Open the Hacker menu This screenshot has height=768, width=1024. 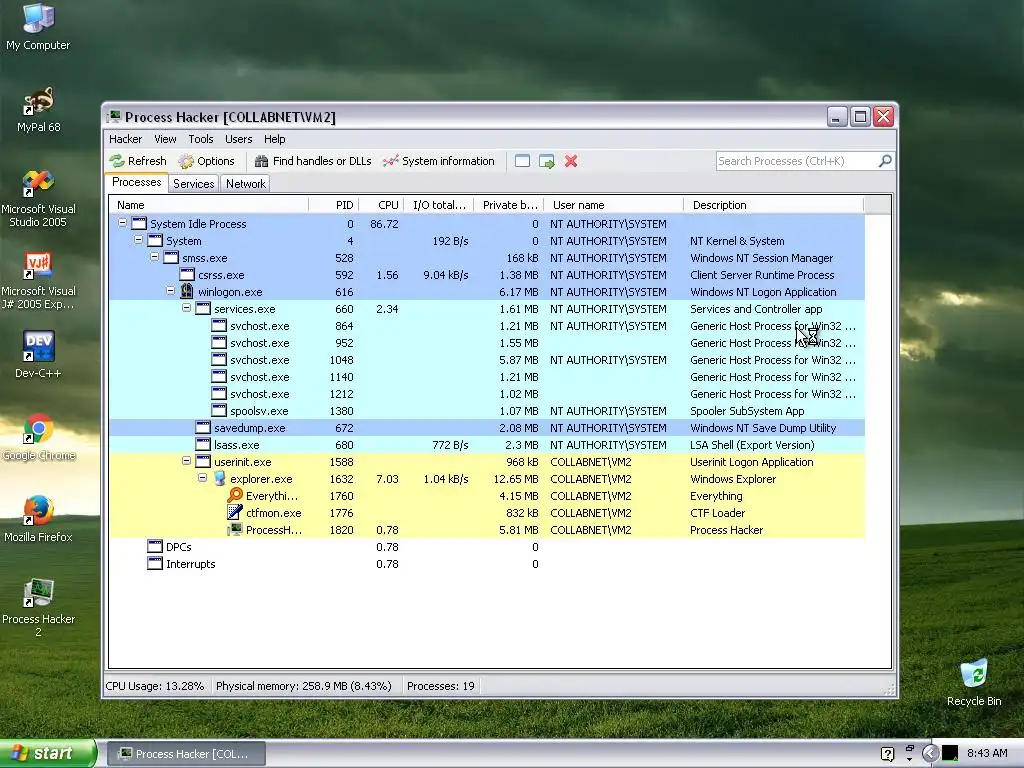(x=125, y=139)
